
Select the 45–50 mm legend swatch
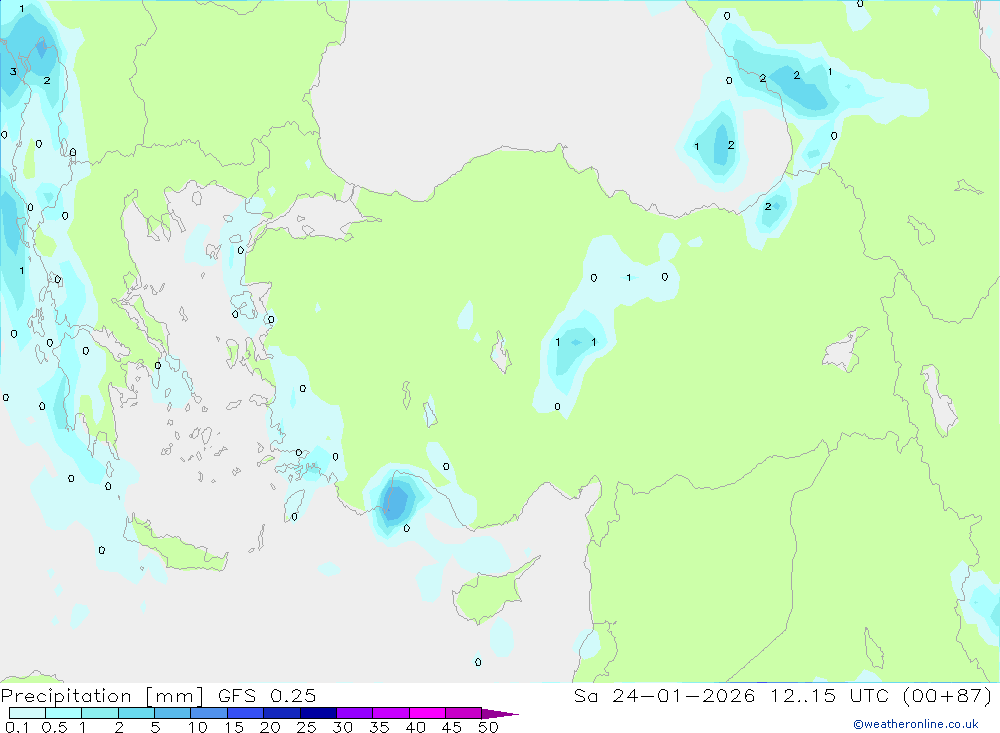coord(463,713)
